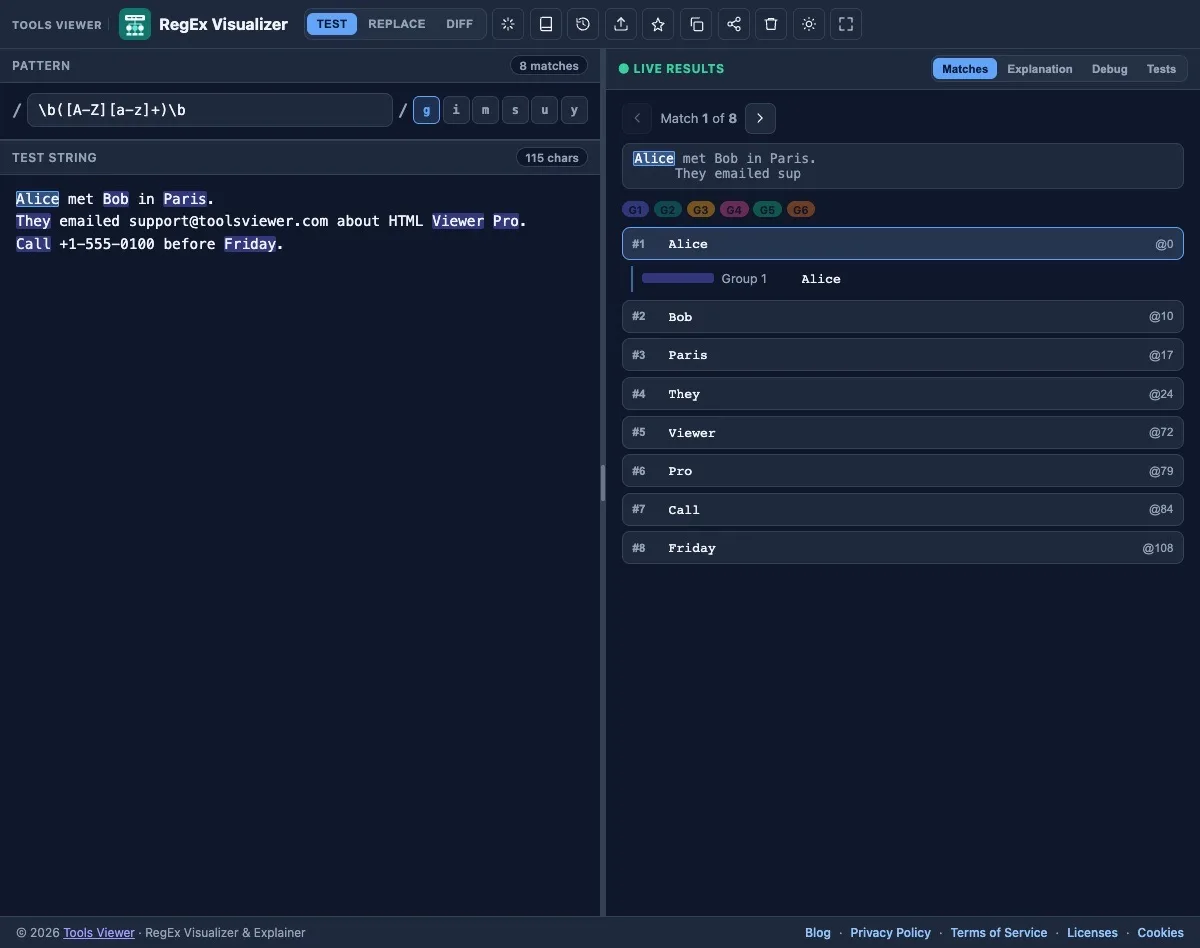Click the copy icon in toolbar

pyautogui.click(x=696, y=24)
